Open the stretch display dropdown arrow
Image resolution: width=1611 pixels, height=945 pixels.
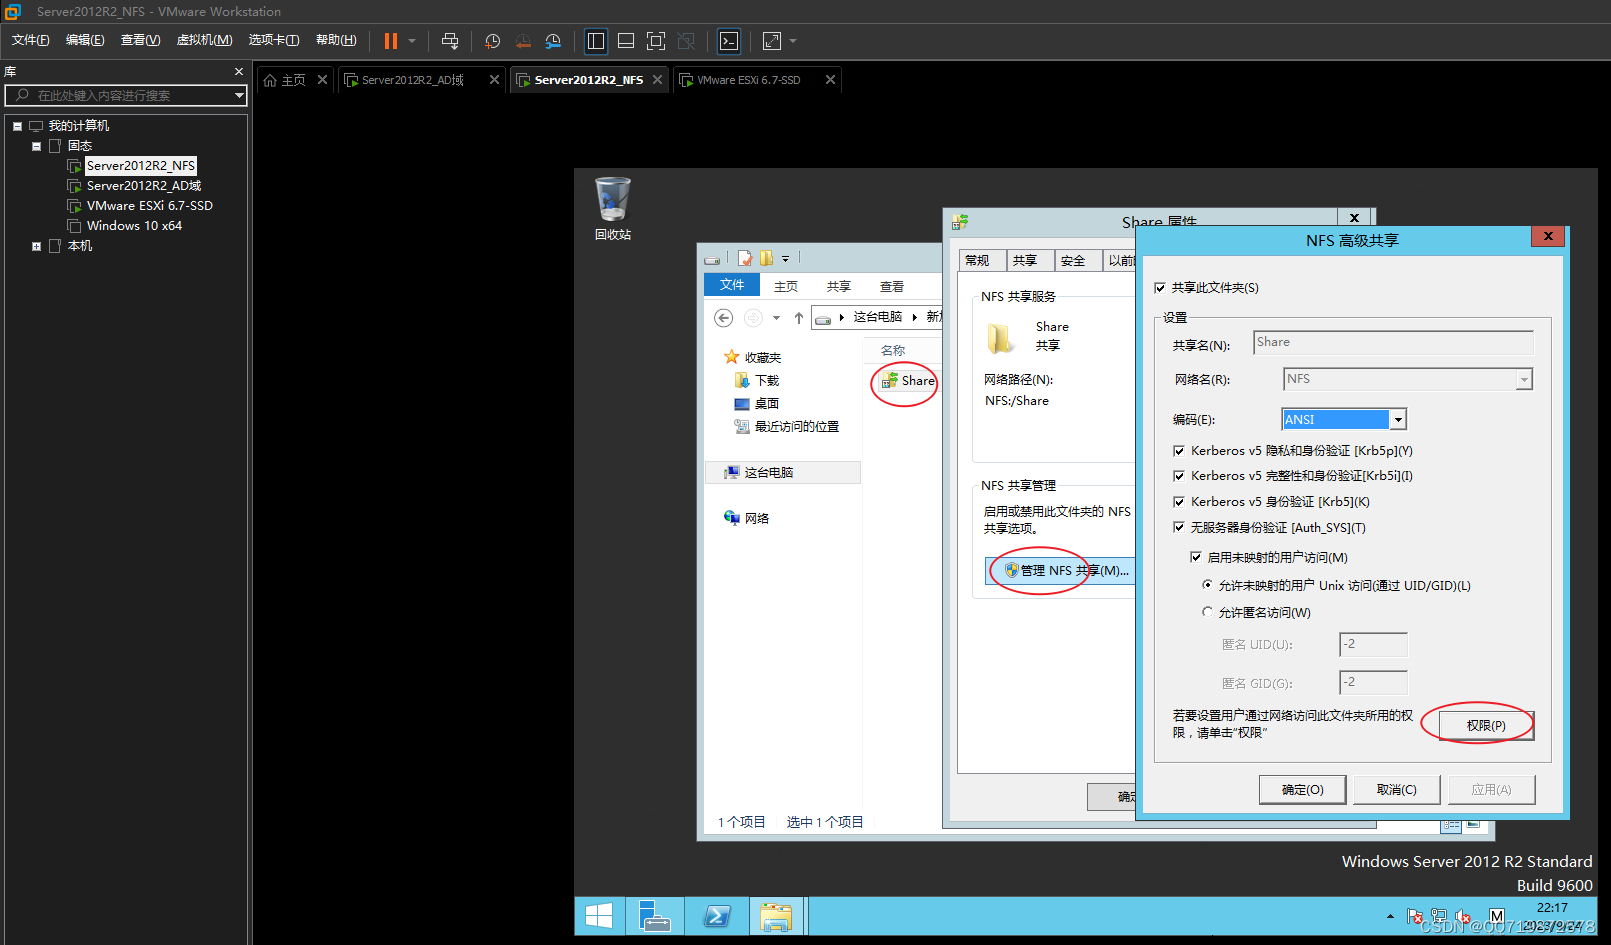pos(793,41)
